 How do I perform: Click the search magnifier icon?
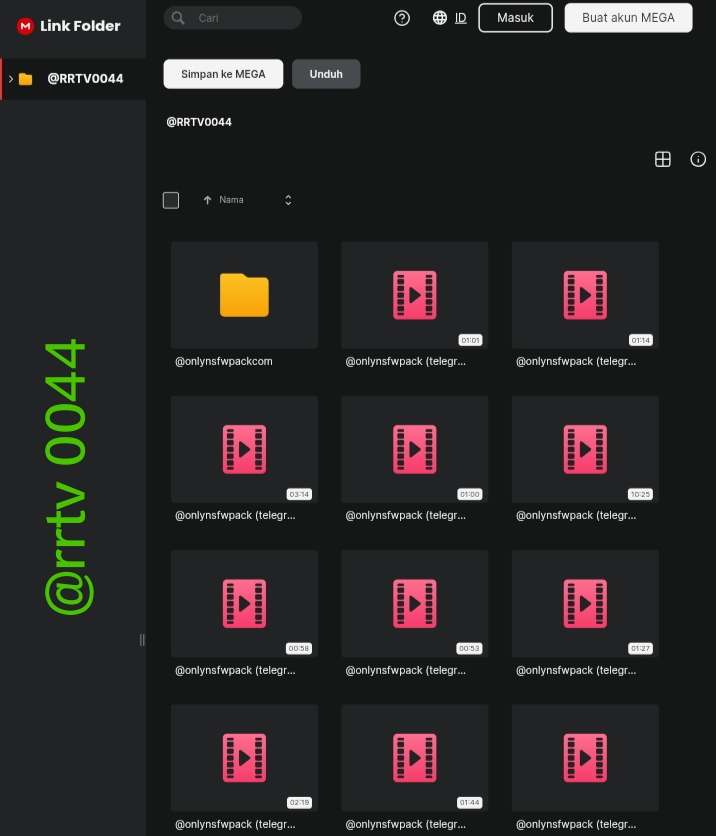pos(178,18)
